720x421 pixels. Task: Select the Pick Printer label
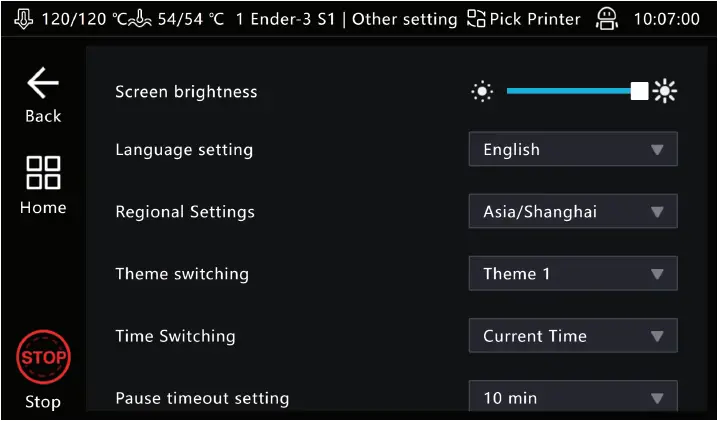[535, 19]
